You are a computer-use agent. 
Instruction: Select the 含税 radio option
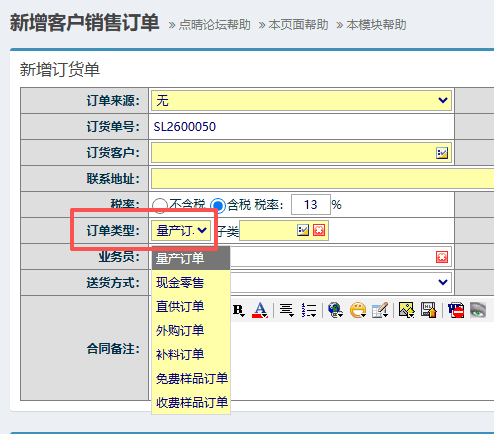click(218, 205)
